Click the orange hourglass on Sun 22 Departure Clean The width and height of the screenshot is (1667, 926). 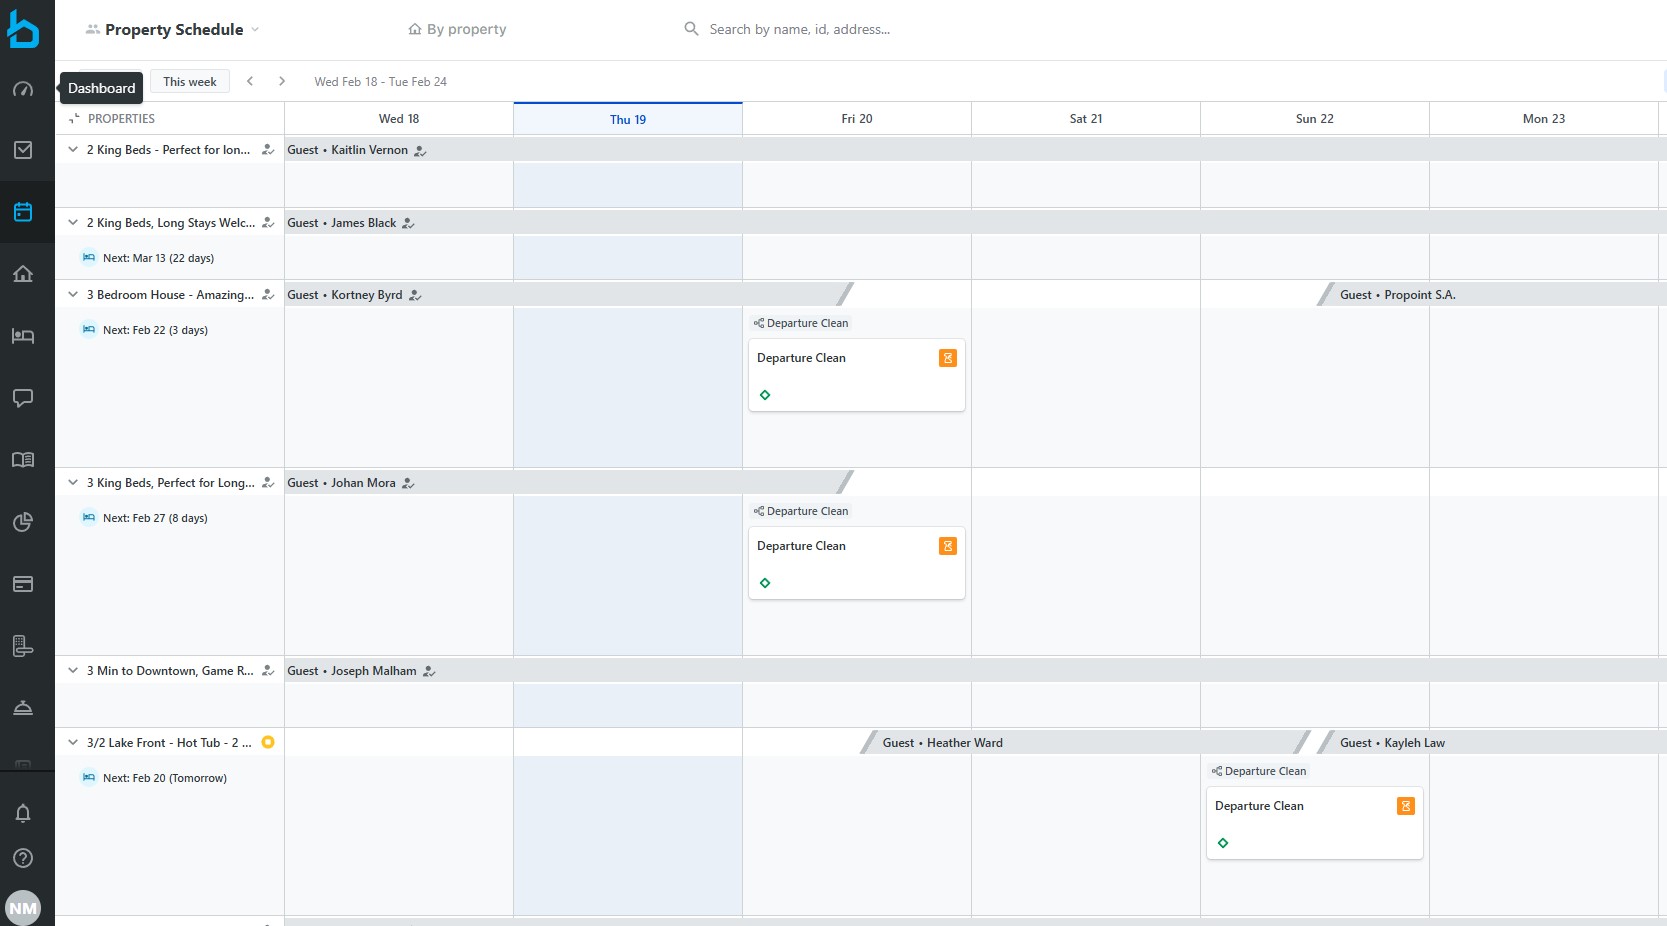click(x=1405, y=806)
